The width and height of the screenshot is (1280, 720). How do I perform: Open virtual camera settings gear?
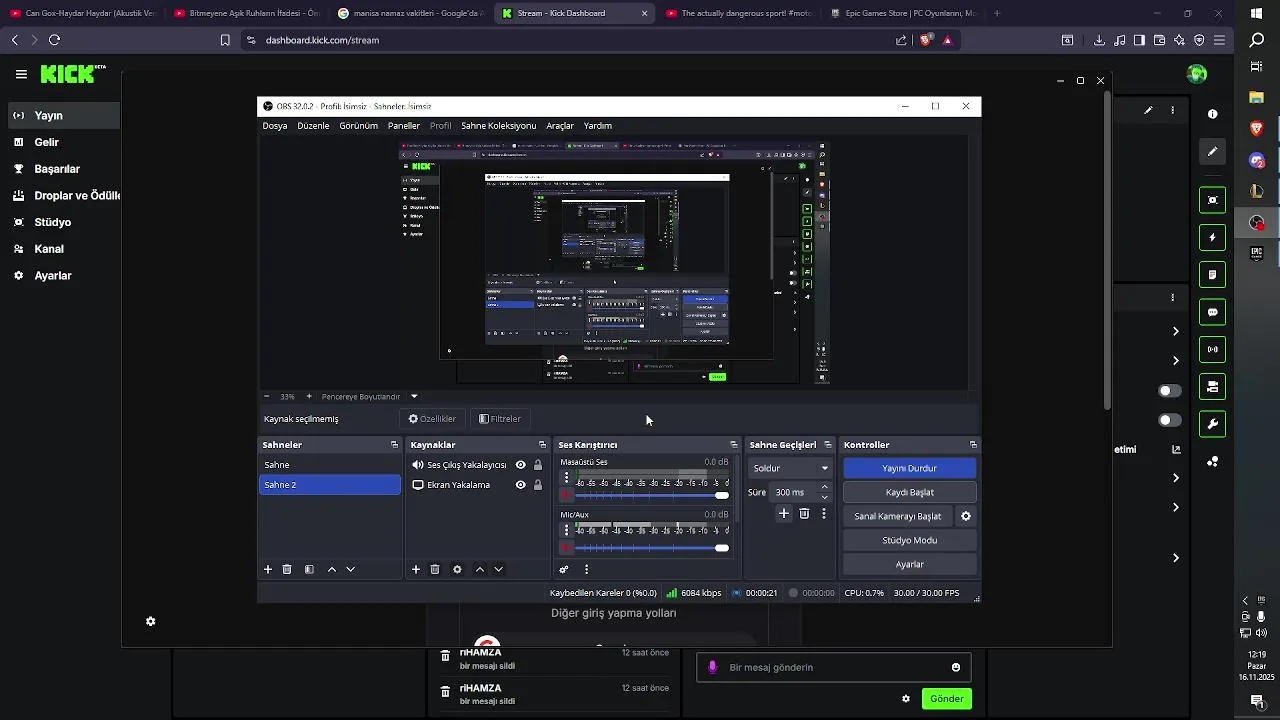(966, 516)
